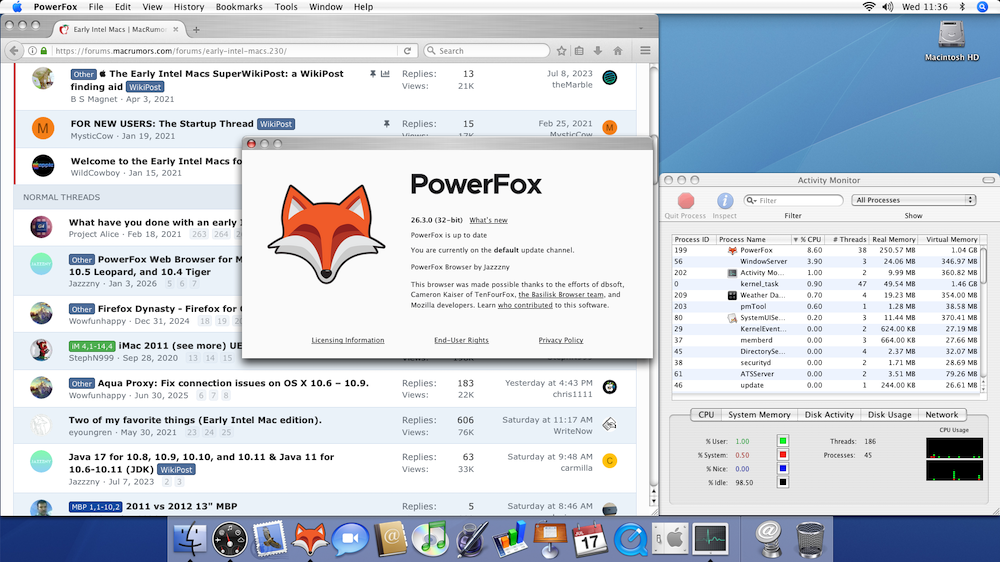Screen dimensions: 1000x562
Task: Open a new browser tab
Action: [x=196, y=29]
